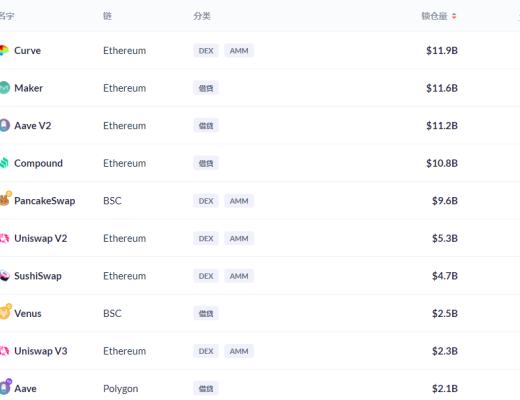Viewport: 520px width, 400px height.
Task: Click the $10.8B locked value
Action: click(442, 163)
